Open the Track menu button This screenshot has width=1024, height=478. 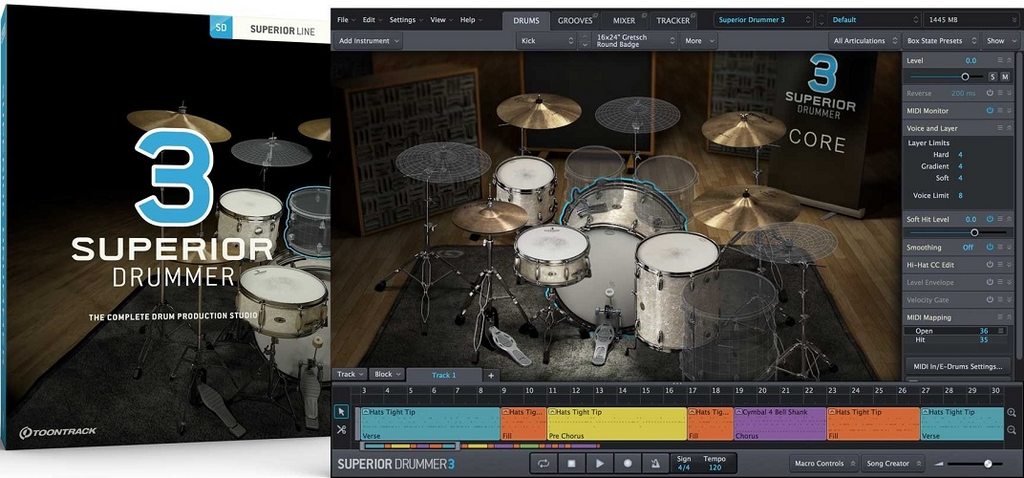[x=350, y=374]
